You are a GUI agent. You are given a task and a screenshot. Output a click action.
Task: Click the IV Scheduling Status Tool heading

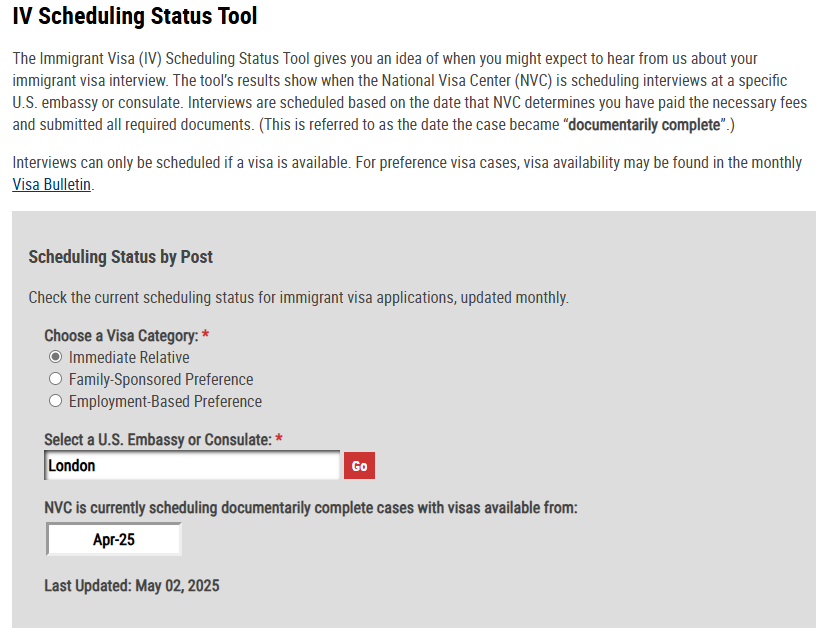coord(134,16)
